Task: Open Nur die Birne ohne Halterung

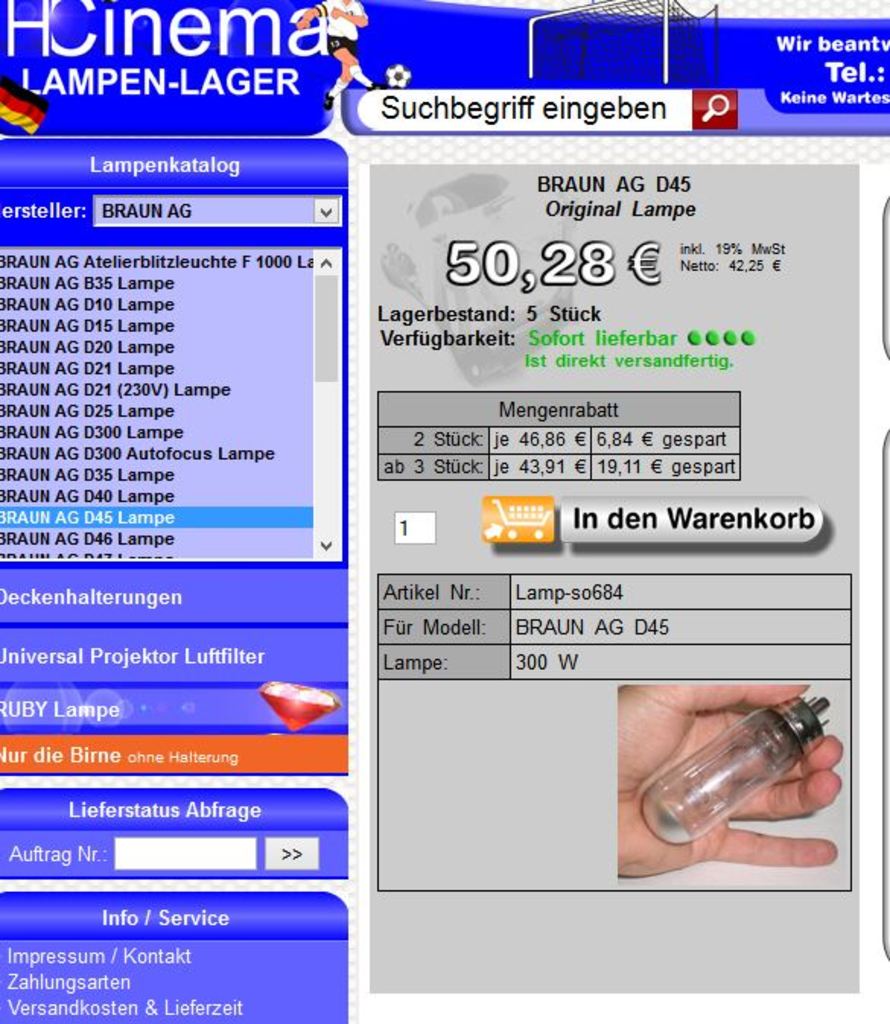Action: (174, 756)
